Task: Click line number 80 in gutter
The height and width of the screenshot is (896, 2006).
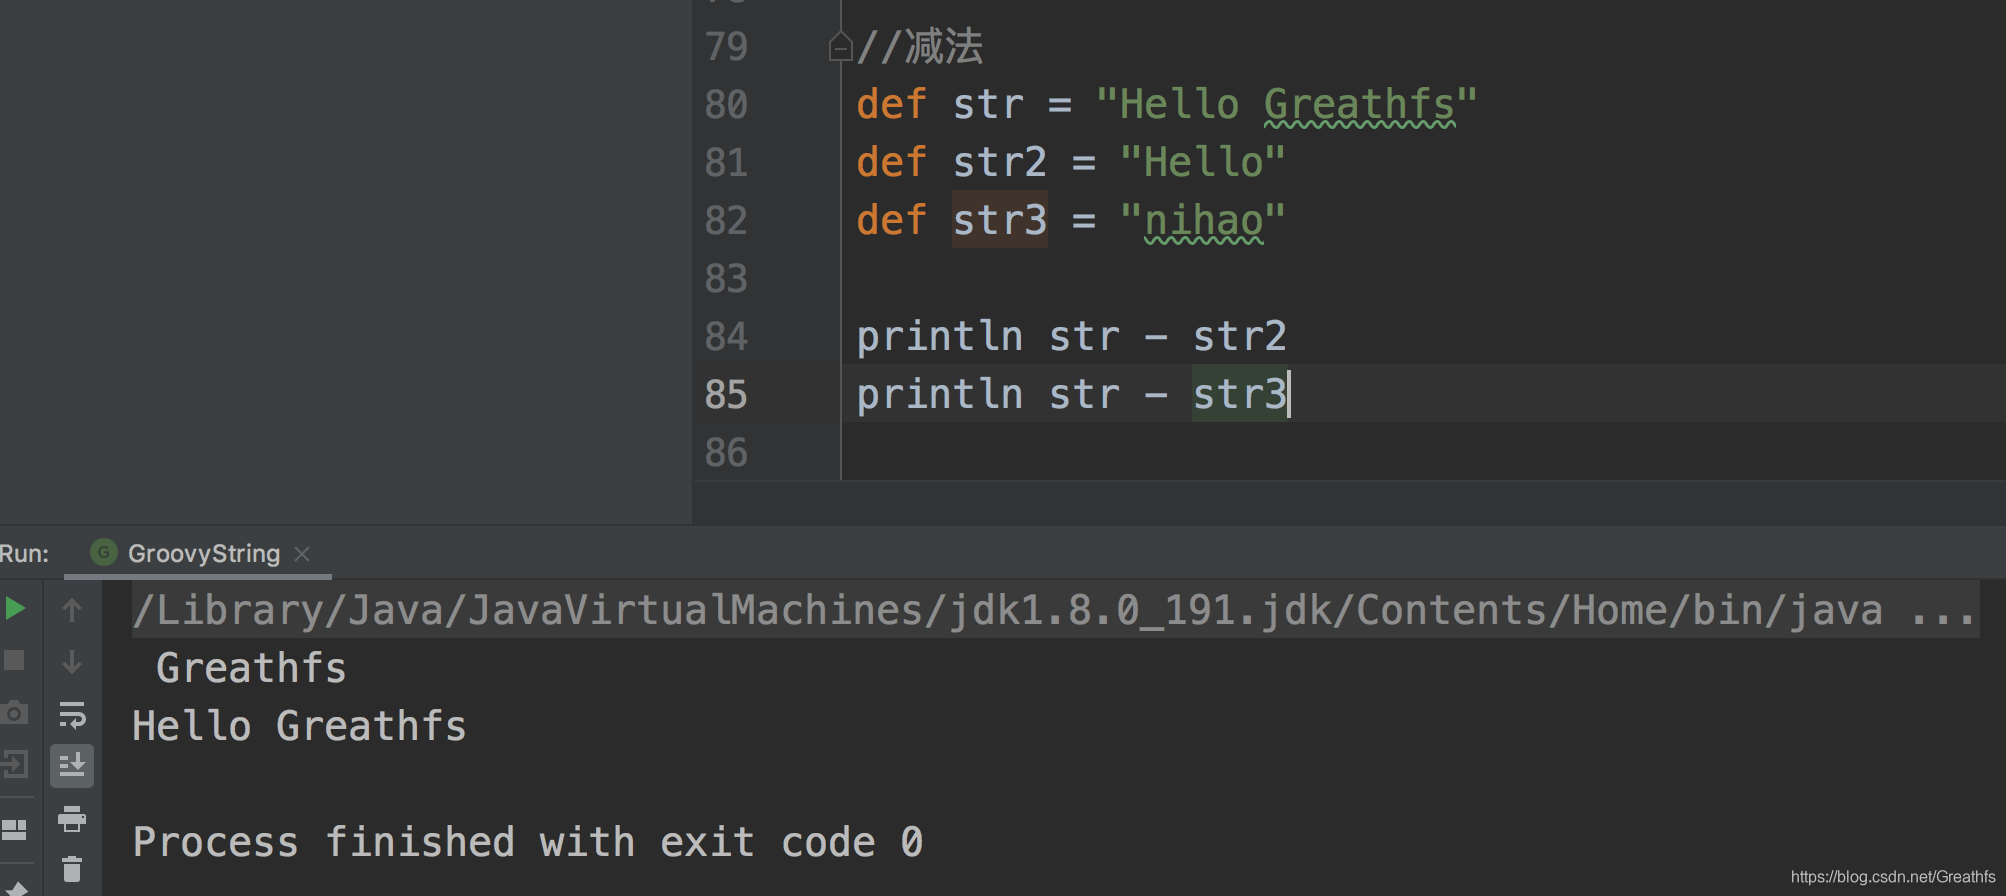Action: tap(726, 104)
